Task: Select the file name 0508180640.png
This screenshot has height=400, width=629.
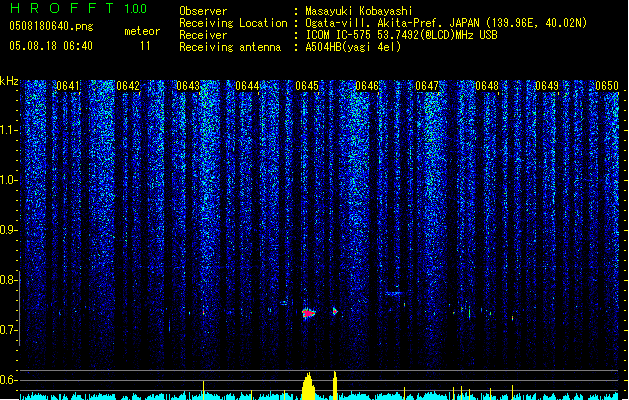Action: click(x=51, y=26)
